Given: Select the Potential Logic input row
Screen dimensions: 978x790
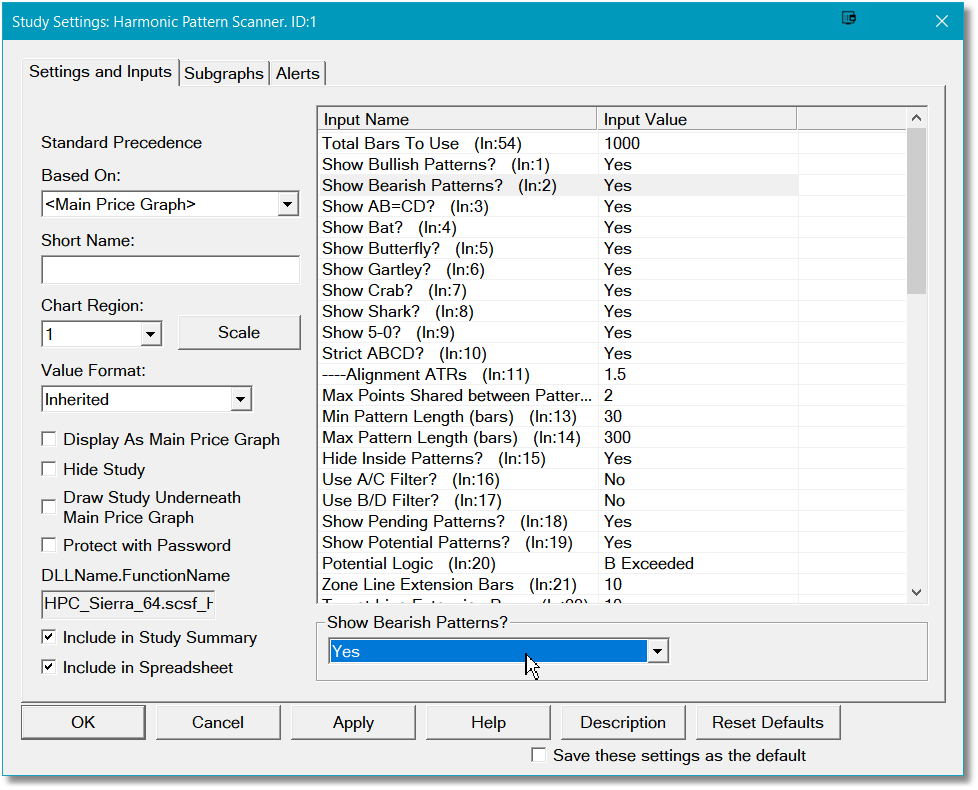Looking at the screenshot, I should point(558,564).
